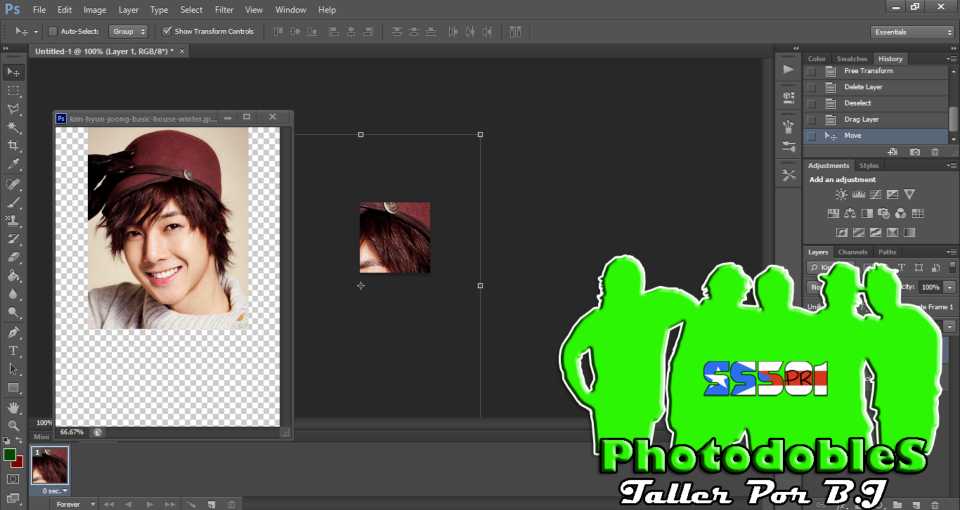Open the Filter menu
Viewport: 960px width, 510px height.
tap(224, 10)
